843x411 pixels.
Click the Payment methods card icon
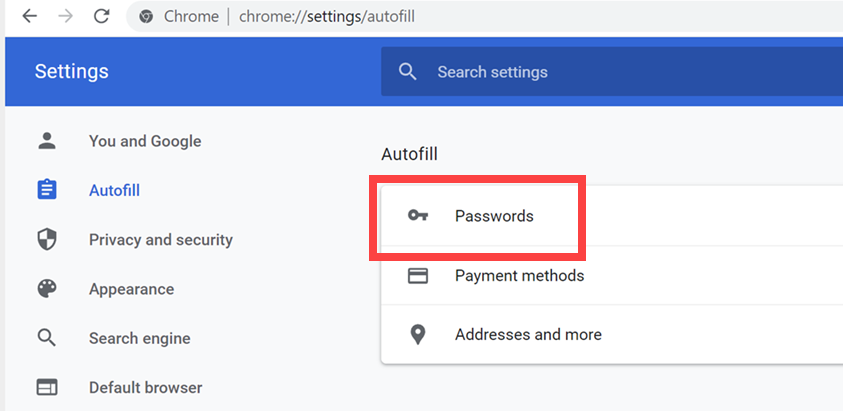[418, 275]
